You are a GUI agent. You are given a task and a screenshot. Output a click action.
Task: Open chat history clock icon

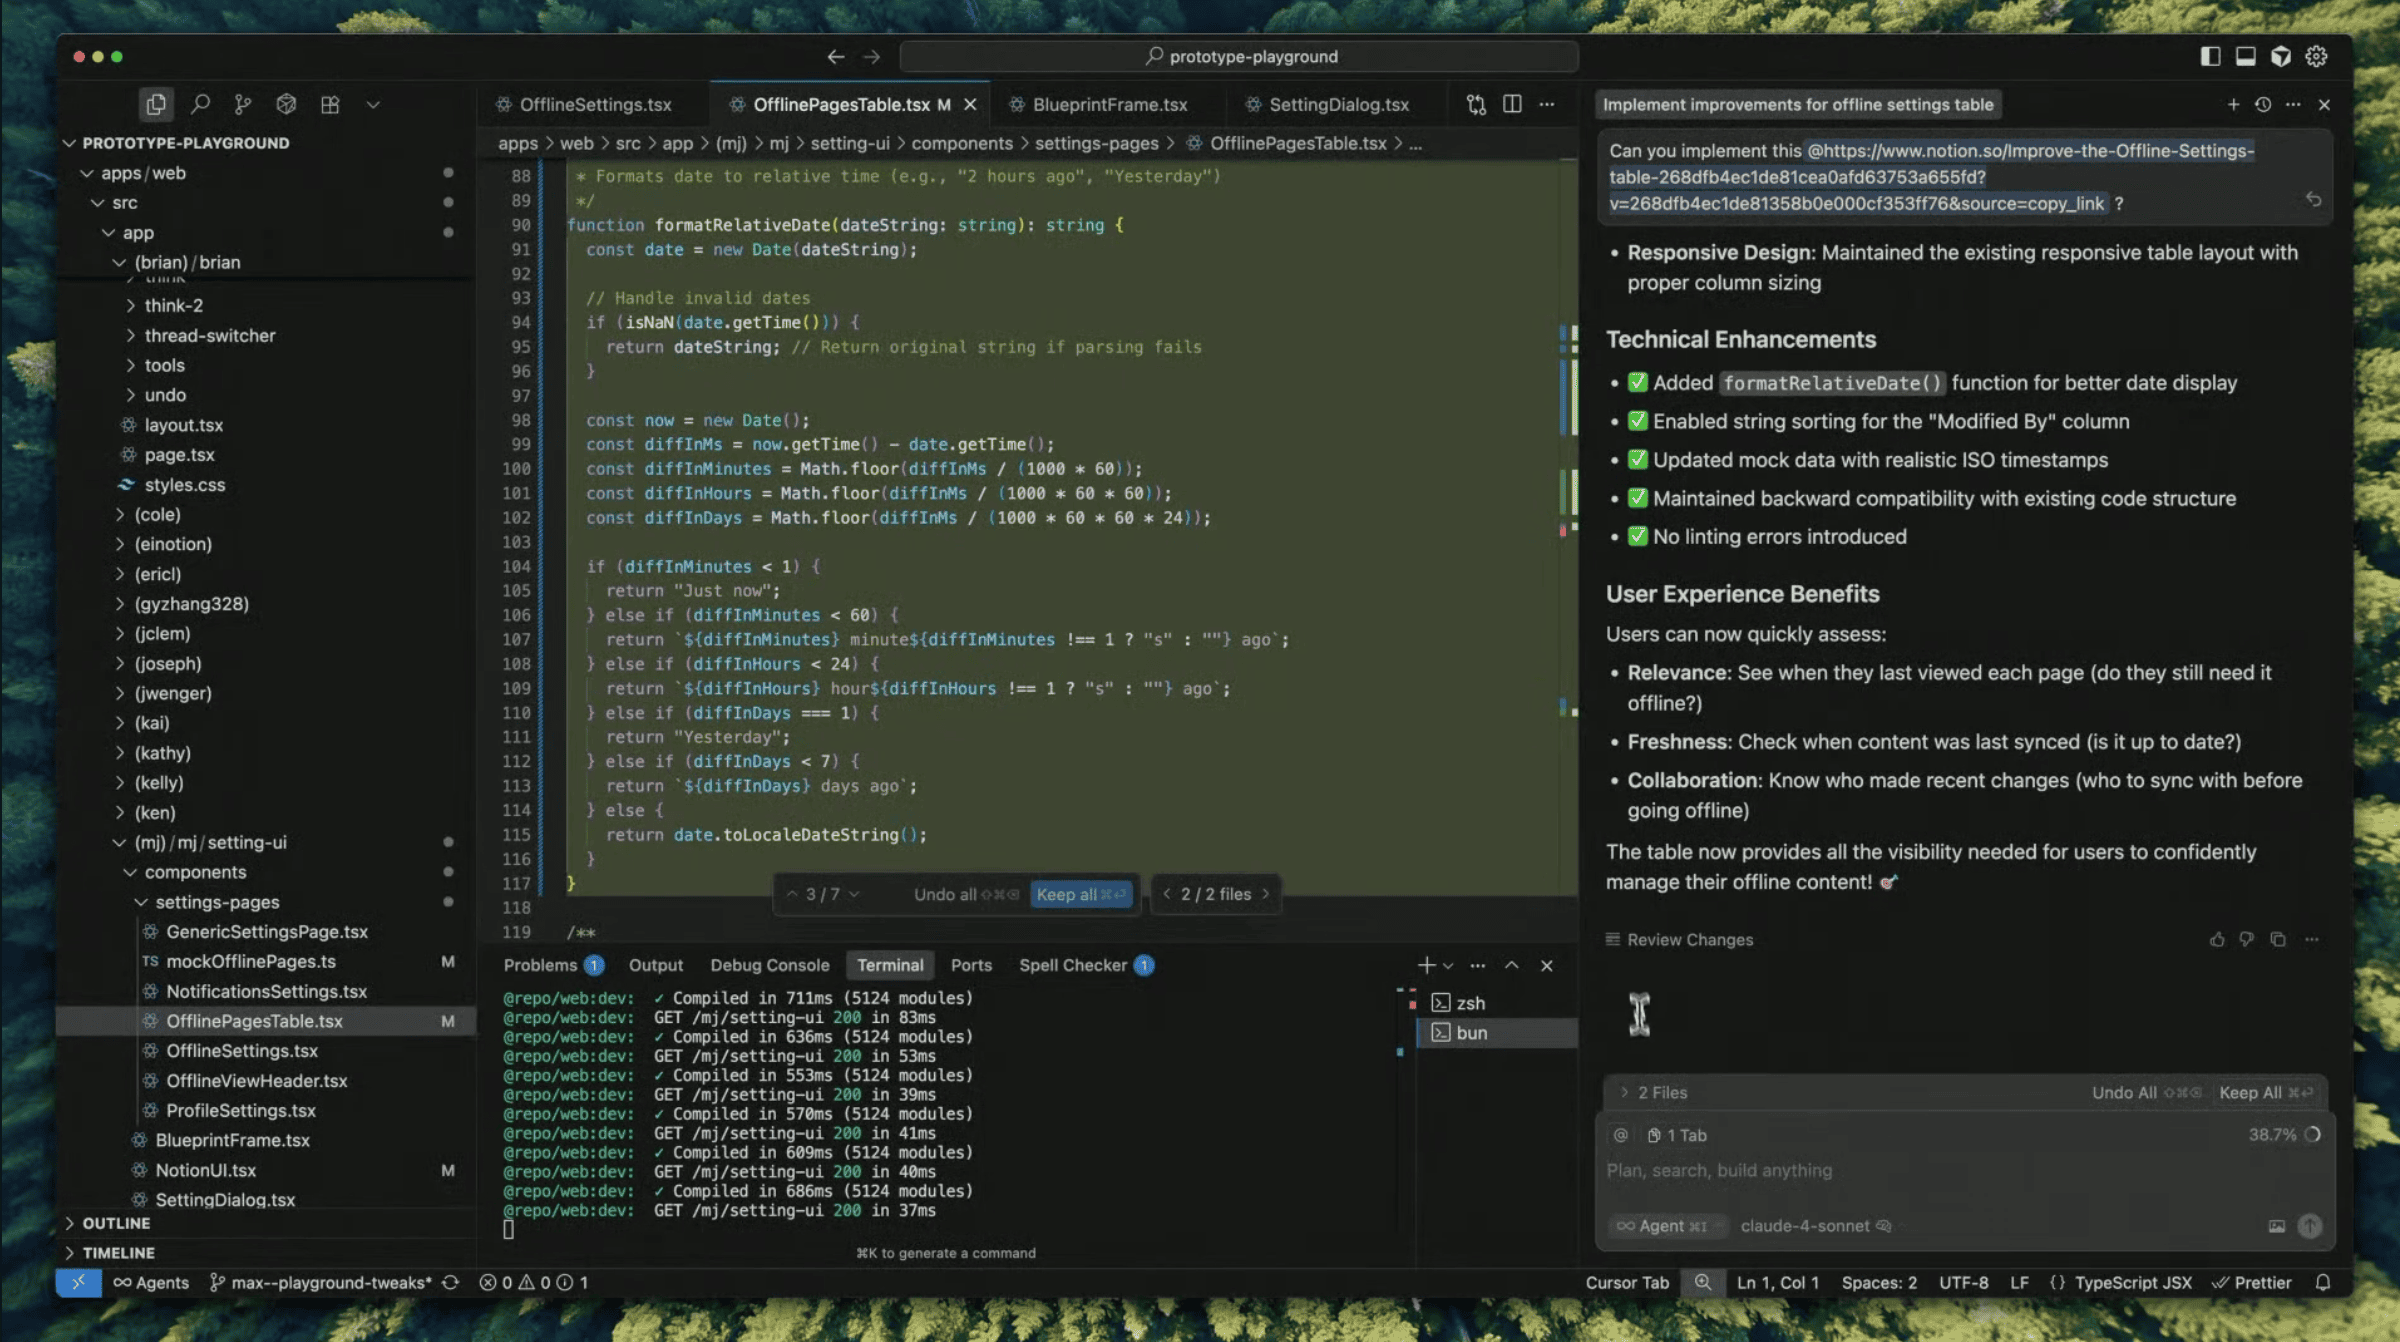click(2263, 104)
